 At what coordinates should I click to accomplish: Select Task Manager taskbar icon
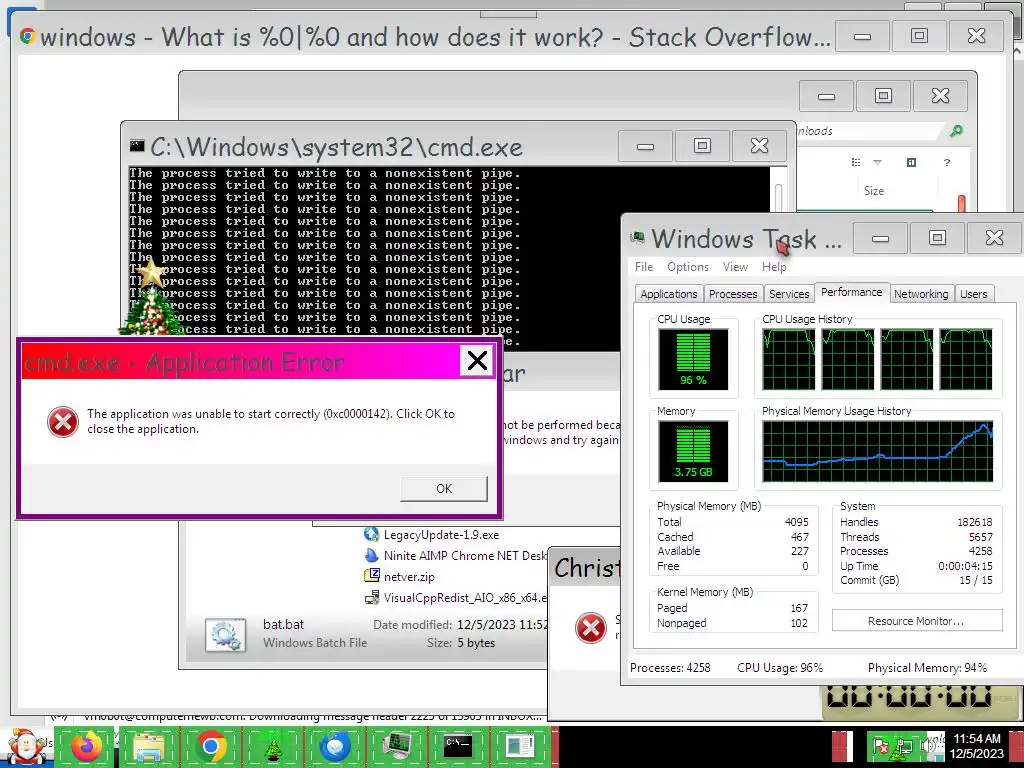pos(397,746)
